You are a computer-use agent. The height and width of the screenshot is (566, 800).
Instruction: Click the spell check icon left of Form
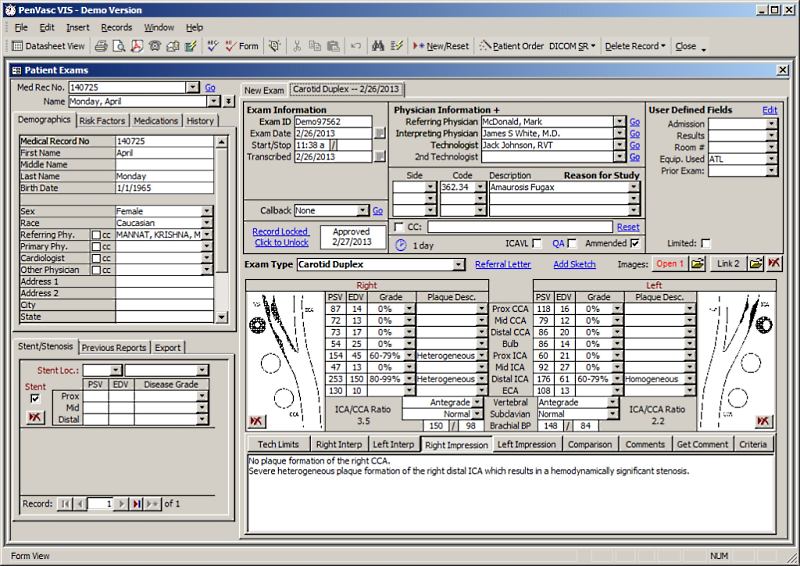(213, 46)
